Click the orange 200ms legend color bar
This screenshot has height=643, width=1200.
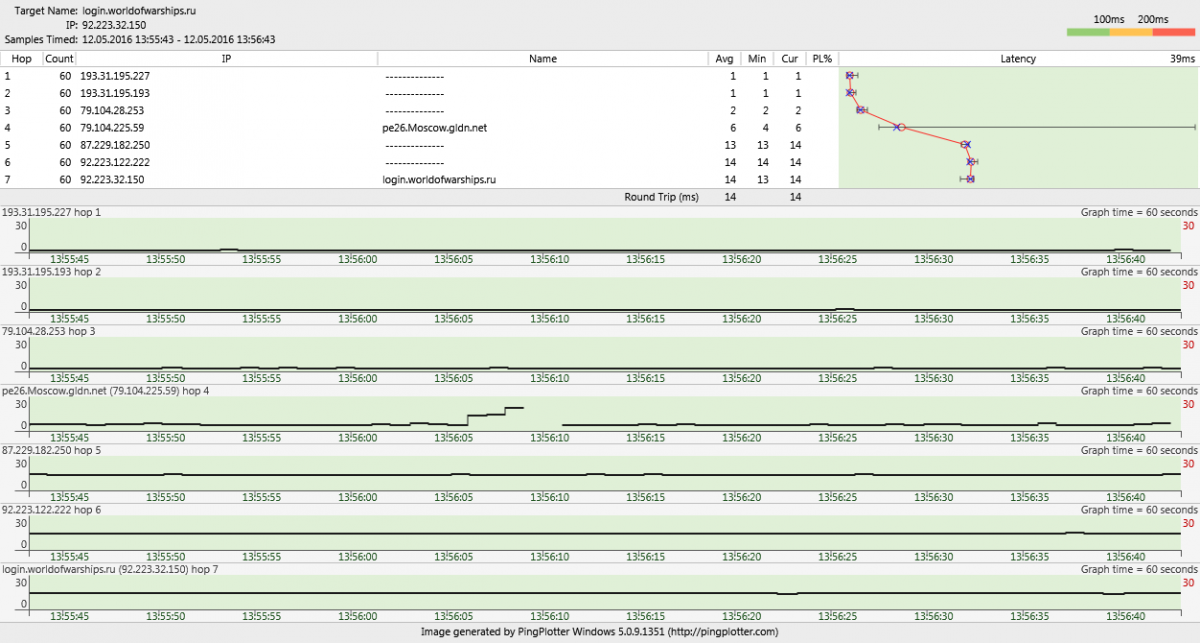click(1131, 33)
